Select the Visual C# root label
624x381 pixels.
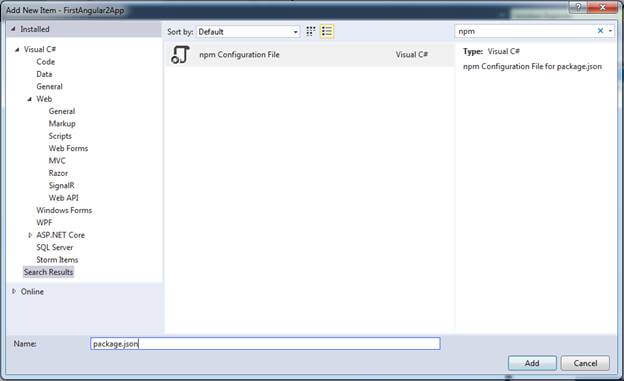pos(40,49)
